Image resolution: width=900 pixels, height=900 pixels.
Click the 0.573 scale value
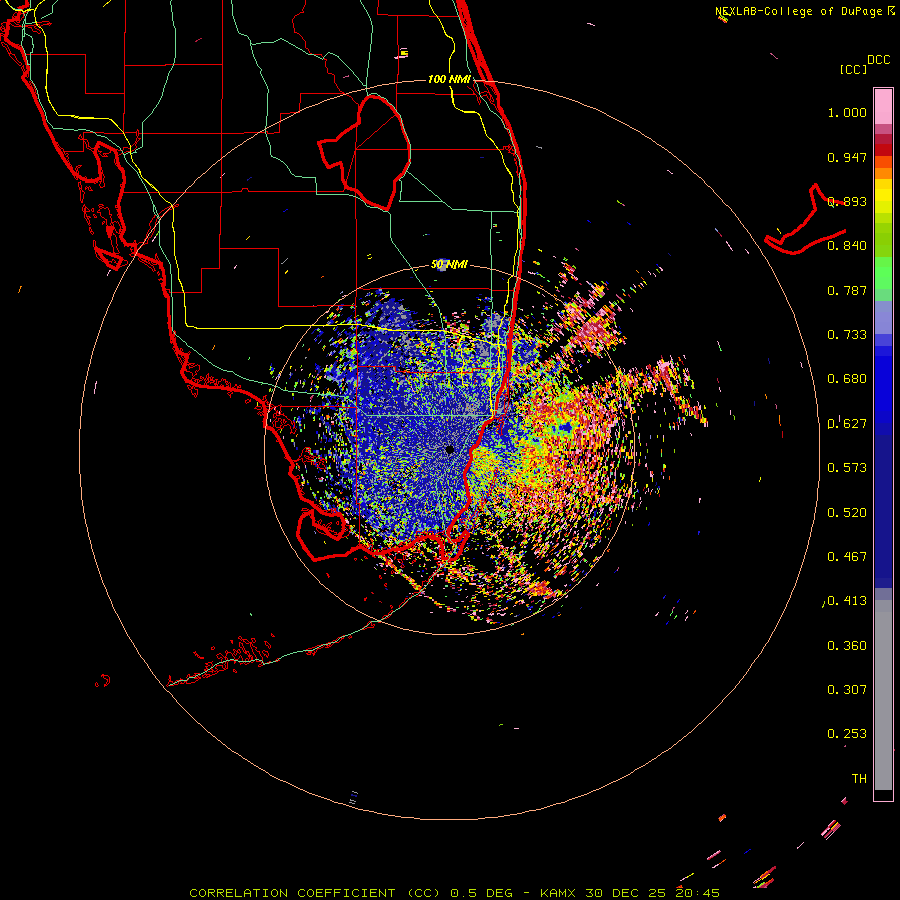pyautogui.click(x=847, y=468)
